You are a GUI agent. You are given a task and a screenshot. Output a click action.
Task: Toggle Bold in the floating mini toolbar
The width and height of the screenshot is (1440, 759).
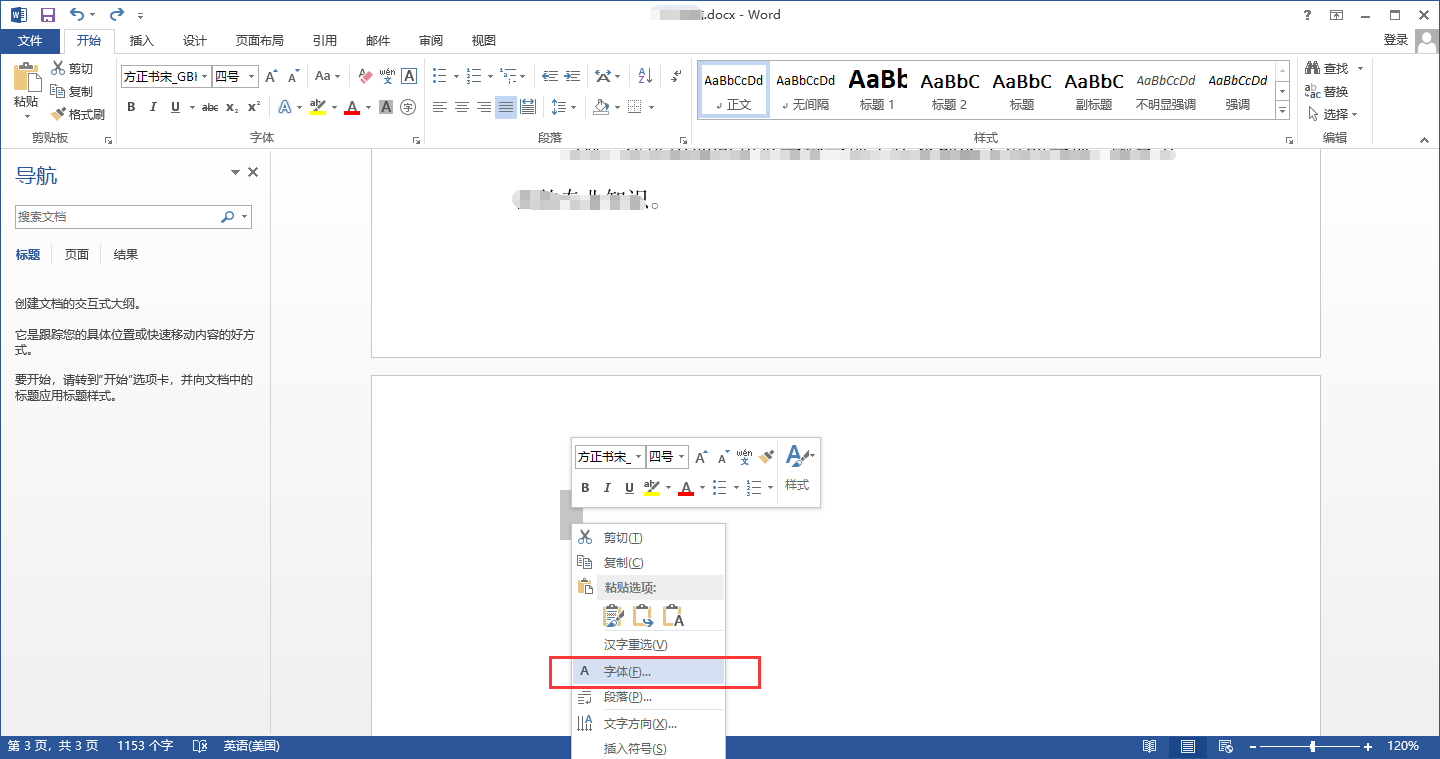[x=585, y=488]
